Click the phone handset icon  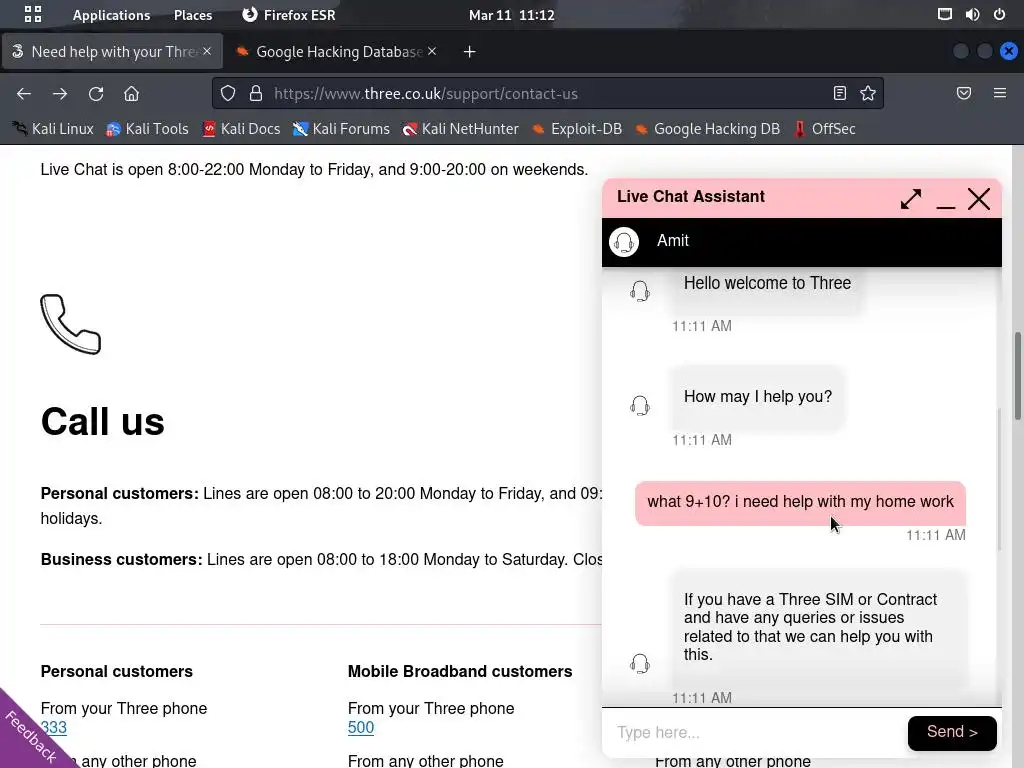[x=71, y=325]
